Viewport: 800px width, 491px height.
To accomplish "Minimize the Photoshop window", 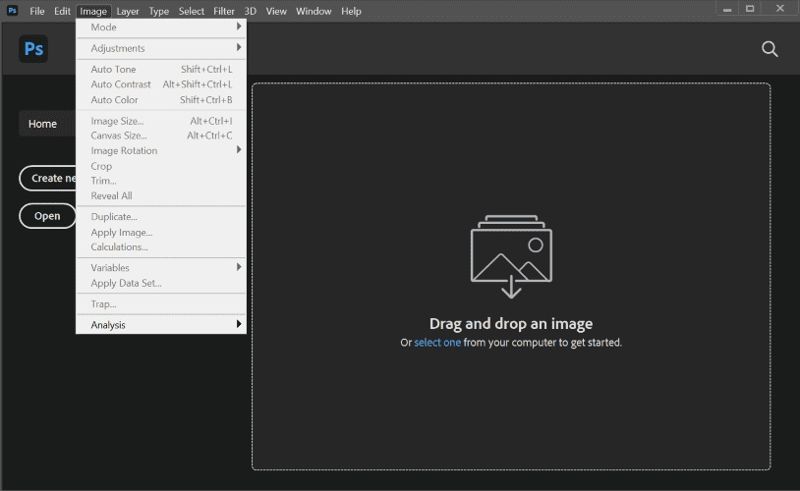I will tap(727, 9).
